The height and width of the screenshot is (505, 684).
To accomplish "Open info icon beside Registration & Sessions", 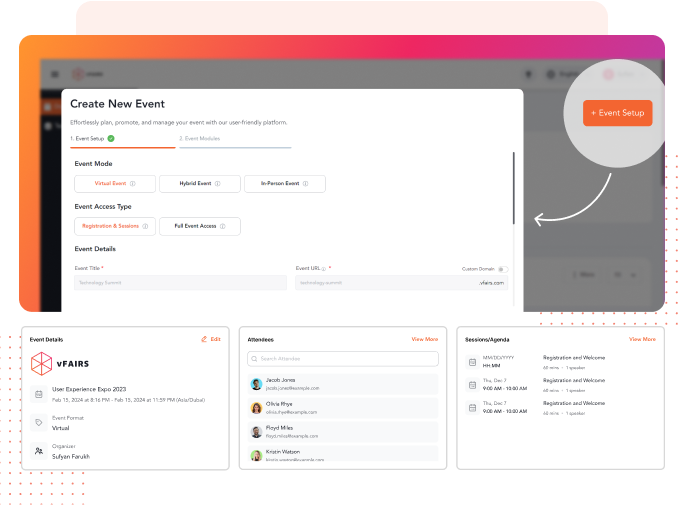I will [145, 226].
